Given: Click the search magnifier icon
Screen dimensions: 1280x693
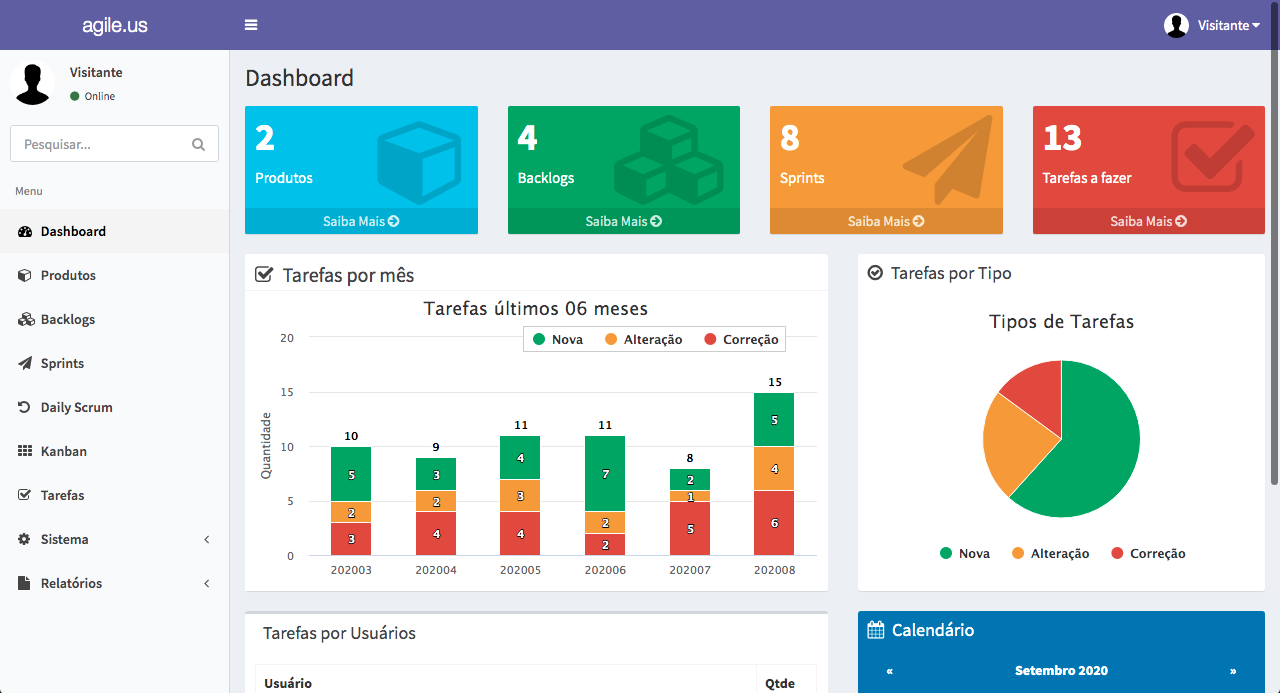Looking at the screenshot, I should coord(198,144).
